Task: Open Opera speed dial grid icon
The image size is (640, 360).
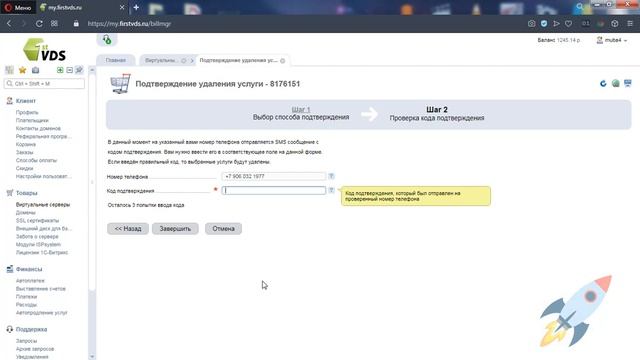Action: 54,24
